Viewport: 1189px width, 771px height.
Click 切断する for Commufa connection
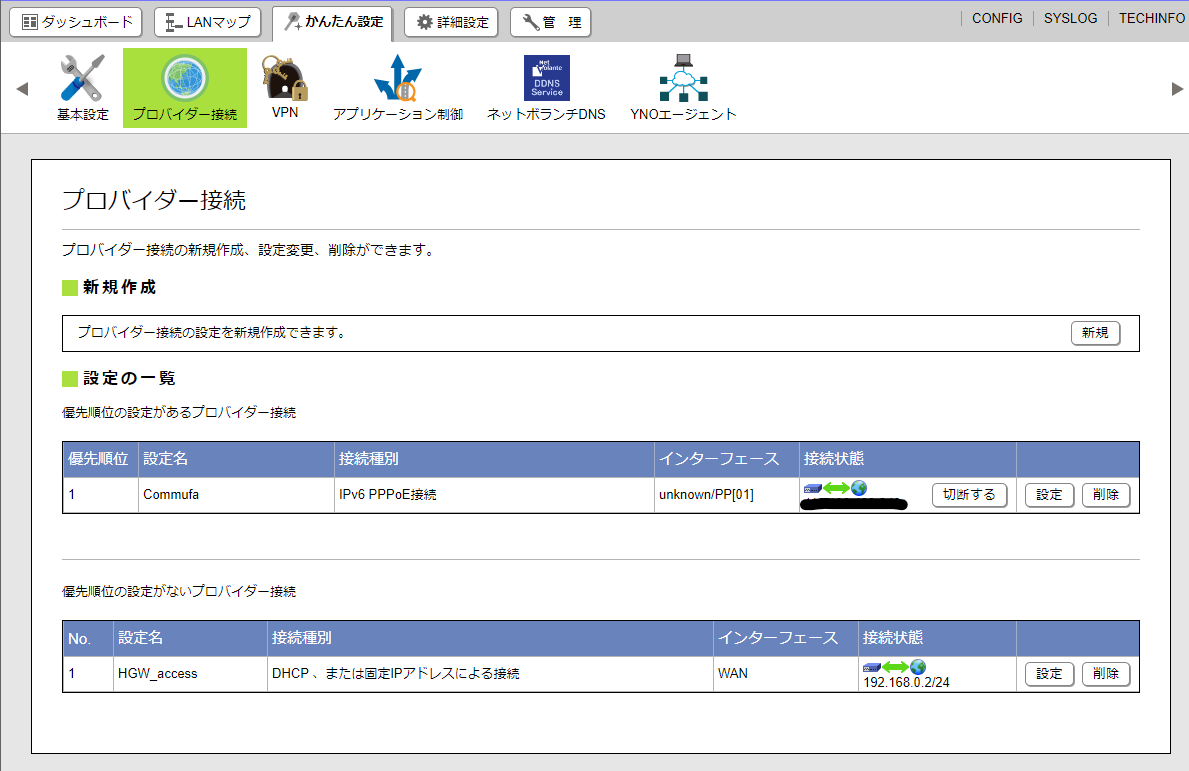coord(969,494)
